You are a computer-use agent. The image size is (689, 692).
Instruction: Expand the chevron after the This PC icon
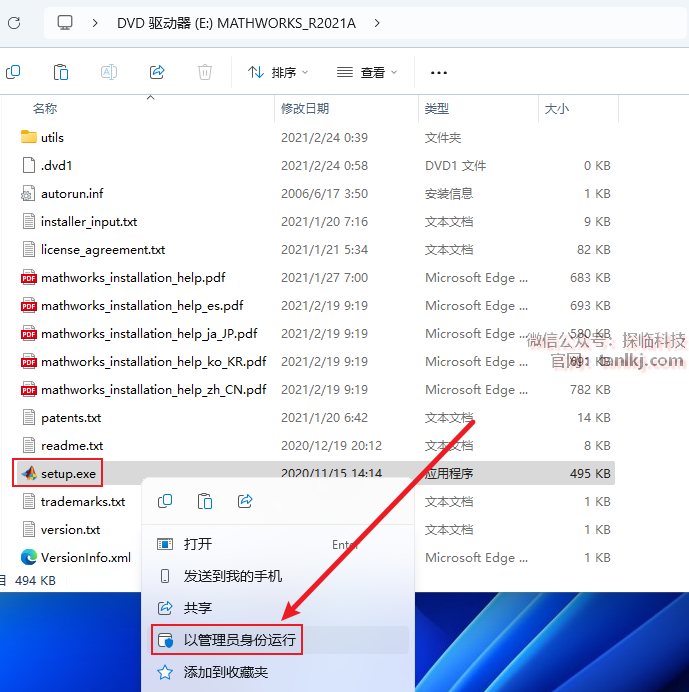pyautogui.click(x=94, y=23)
